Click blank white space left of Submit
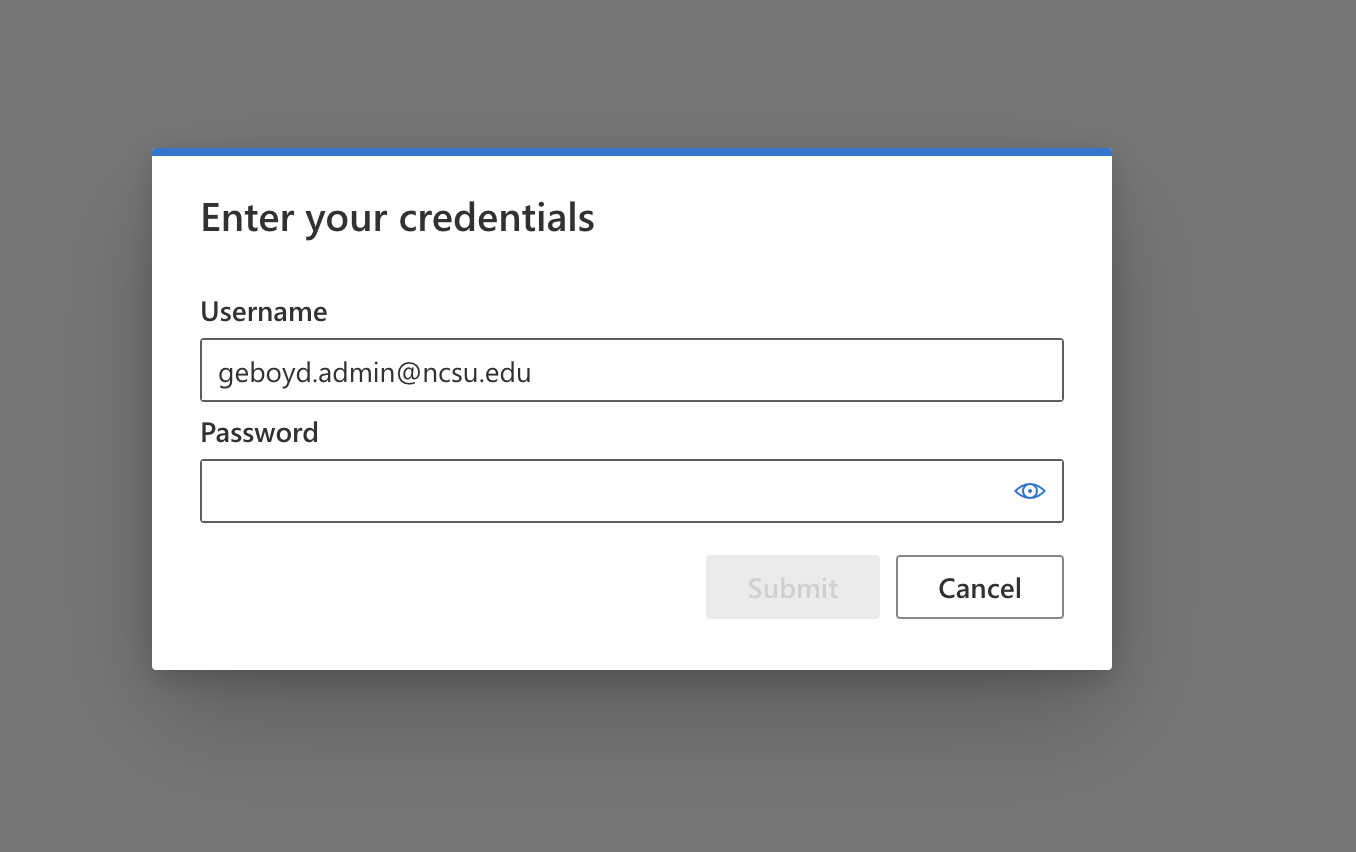 click(450, 588)
